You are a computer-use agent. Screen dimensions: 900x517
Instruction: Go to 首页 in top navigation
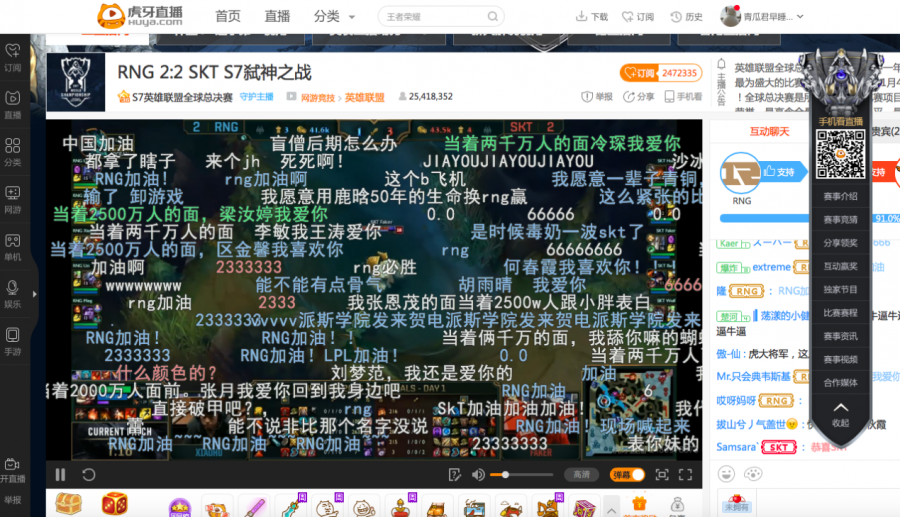click(228, 16)
